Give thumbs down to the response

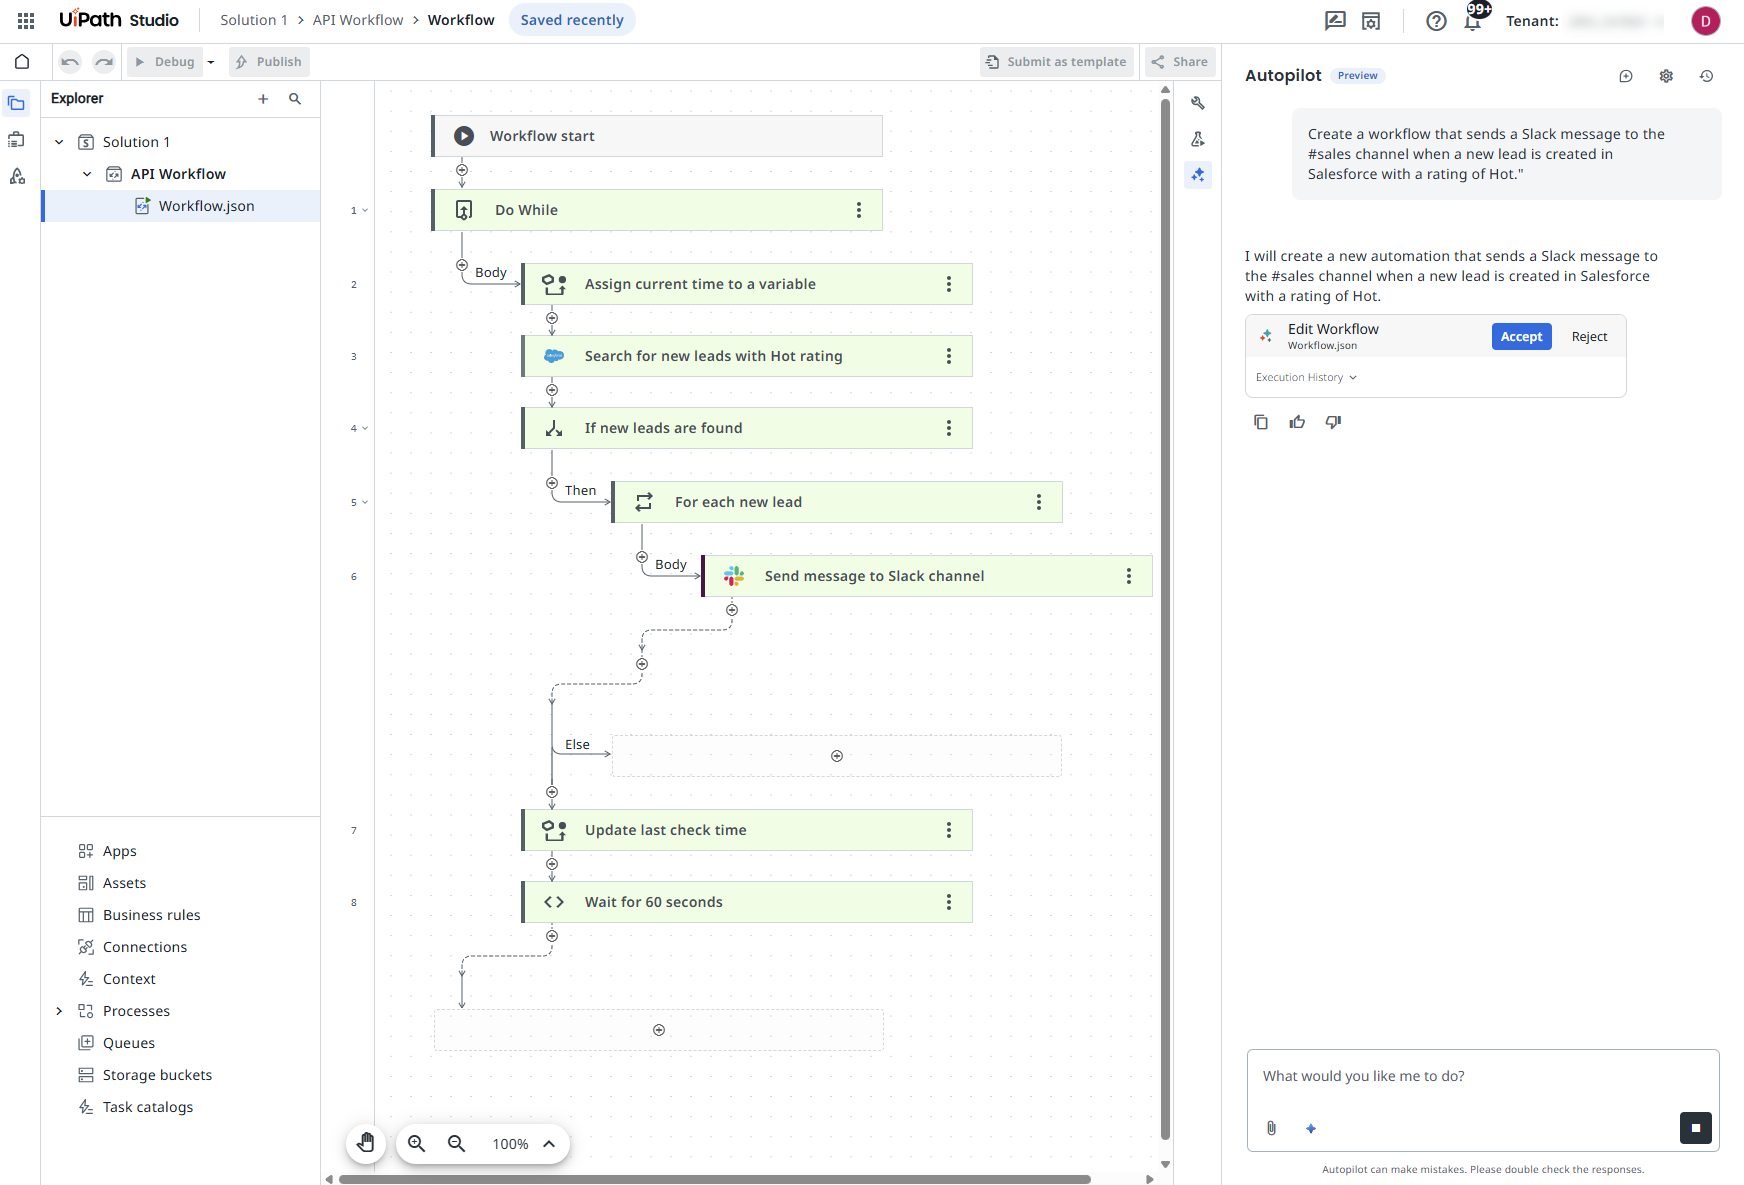1333,422
